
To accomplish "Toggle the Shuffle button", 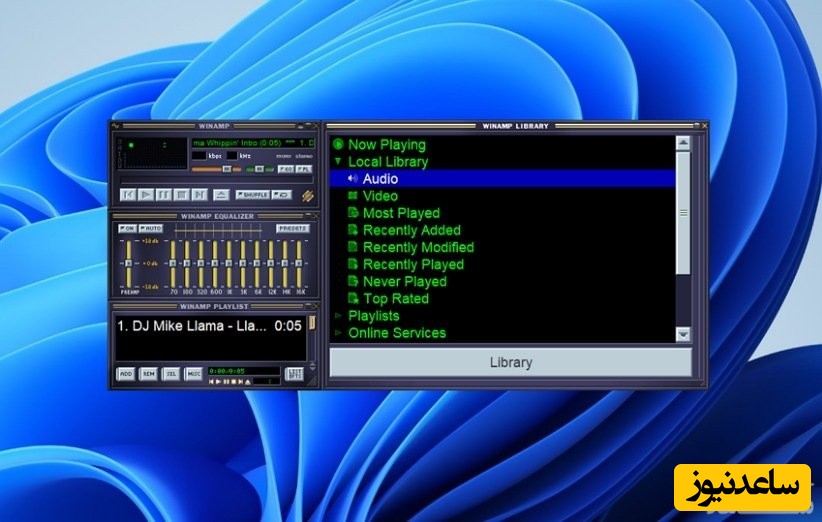I will pos(252,195).
